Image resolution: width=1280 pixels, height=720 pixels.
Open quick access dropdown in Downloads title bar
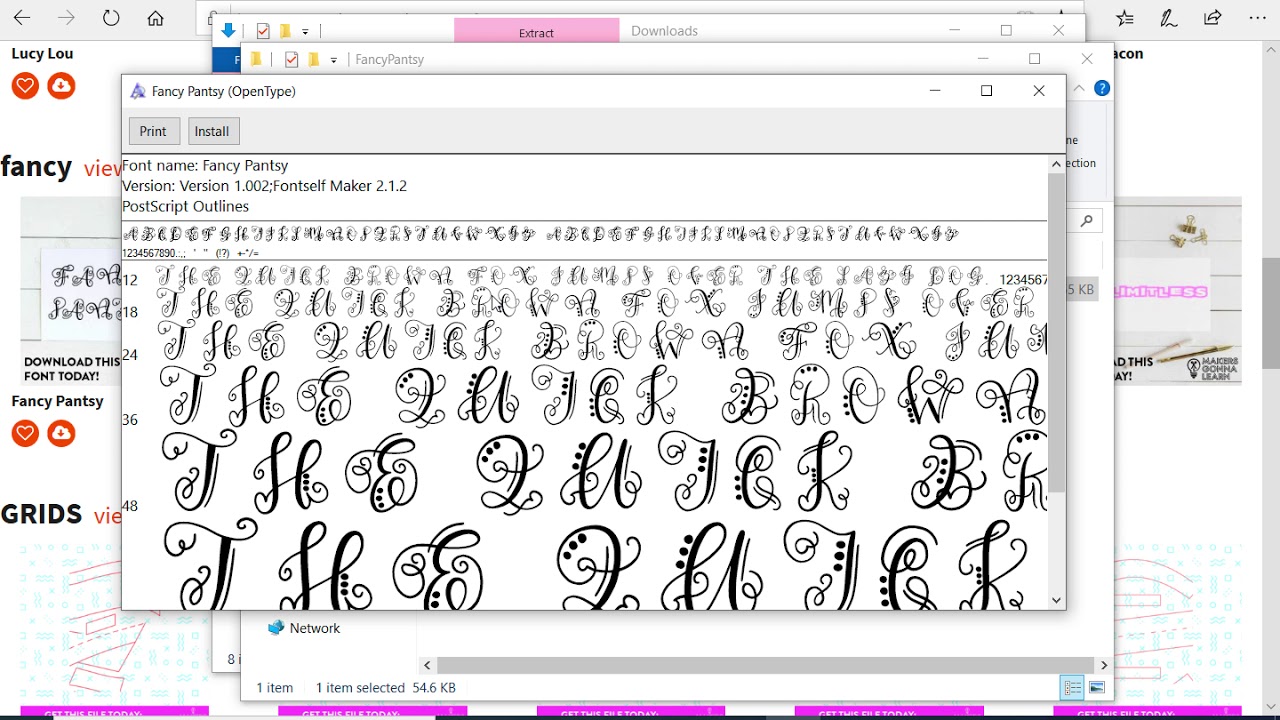[305, 32]
